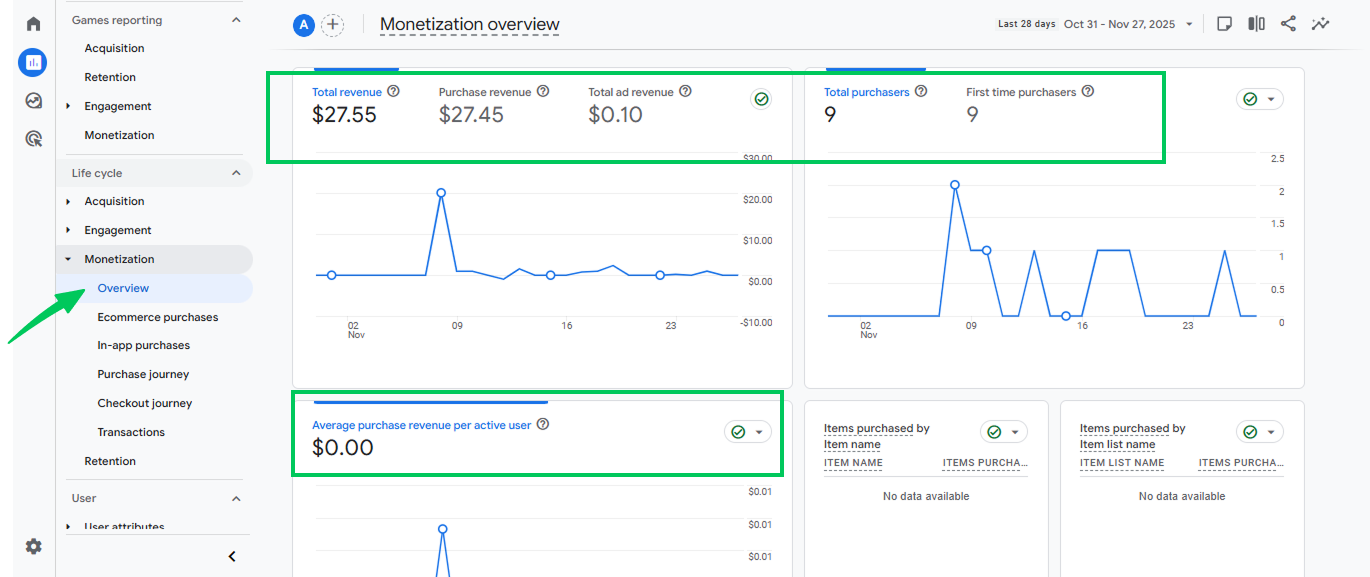Collapse the navigation sidebar with arrow
This screenshot has height=577, width=1370.
pos(232,556)
